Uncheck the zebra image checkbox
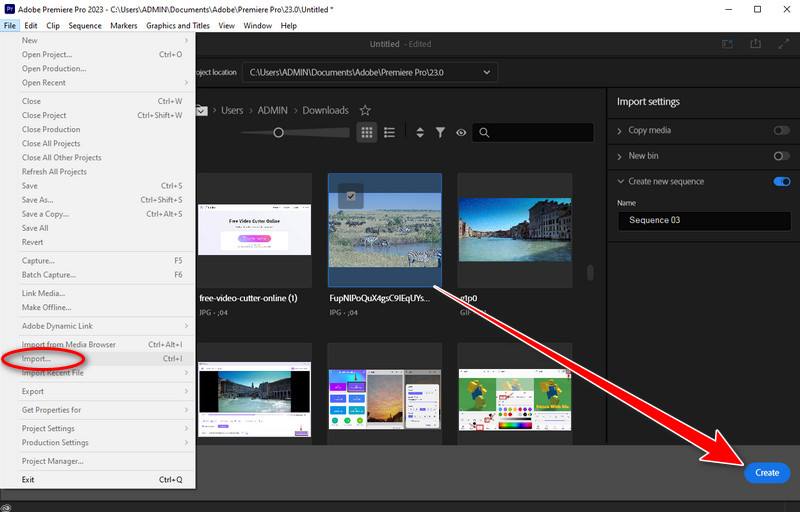Image resolution: width=800 pixels, height=512 pixels. tap(351, 196)
